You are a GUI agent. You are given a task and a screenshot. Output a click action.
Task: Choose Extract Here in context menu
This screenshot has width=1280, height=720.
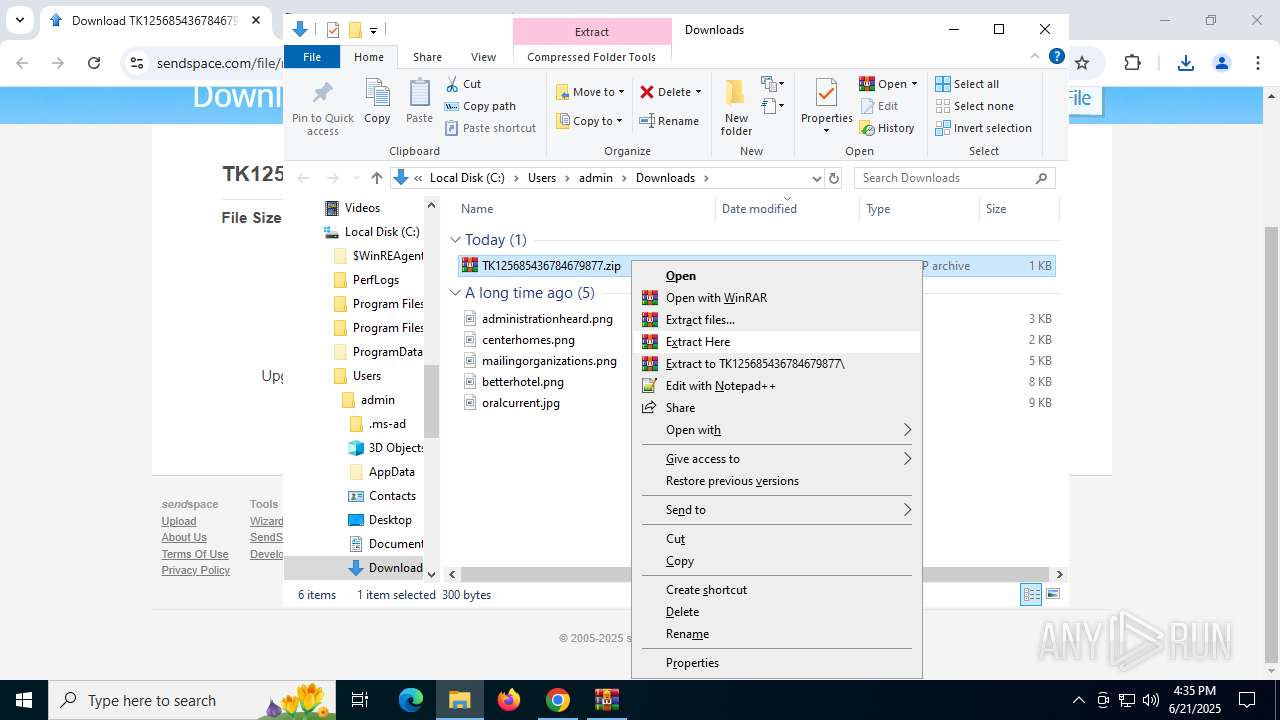click(776, 342)
